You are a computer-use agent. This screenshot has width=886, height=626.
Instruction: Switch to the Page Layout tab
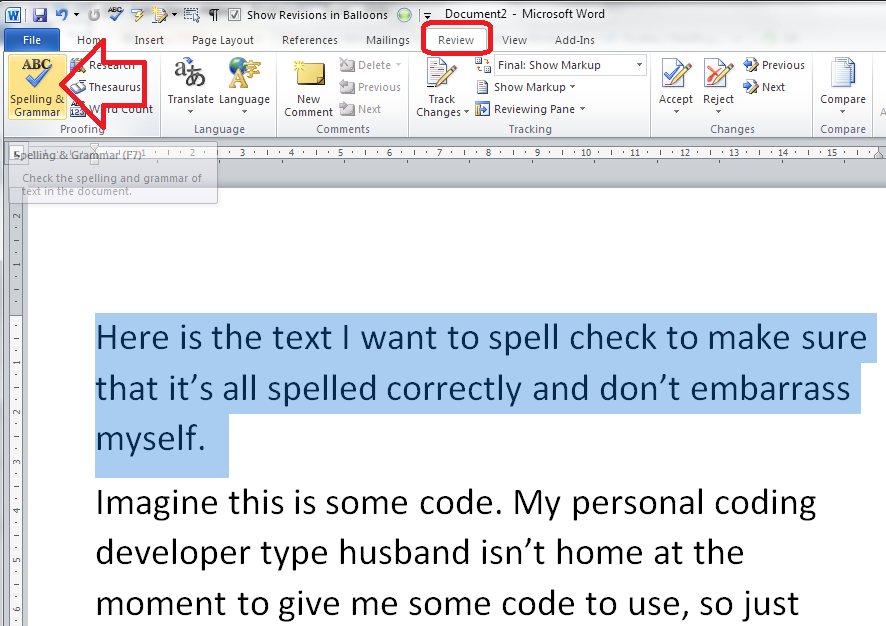tap(223, 40)
